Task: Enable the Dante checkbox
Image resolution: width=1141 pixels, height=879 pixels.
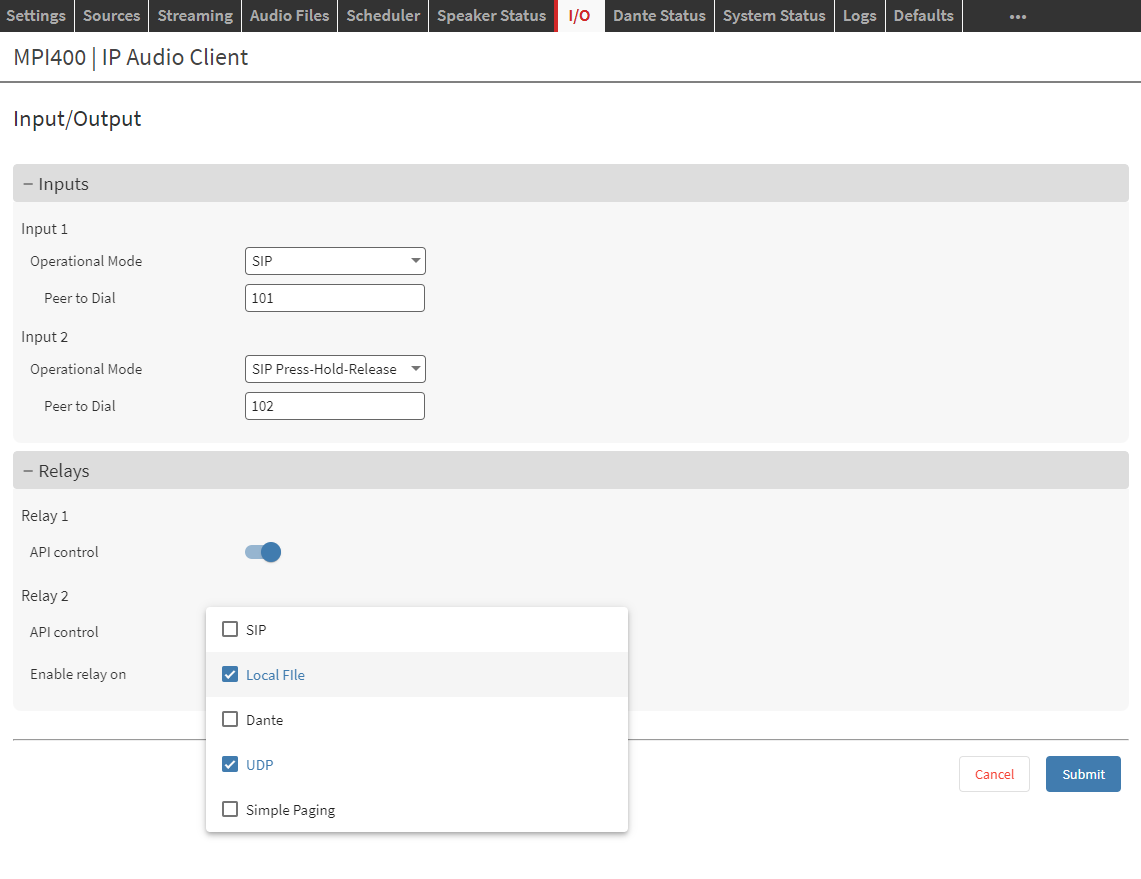Action: (x=230, y=720)
